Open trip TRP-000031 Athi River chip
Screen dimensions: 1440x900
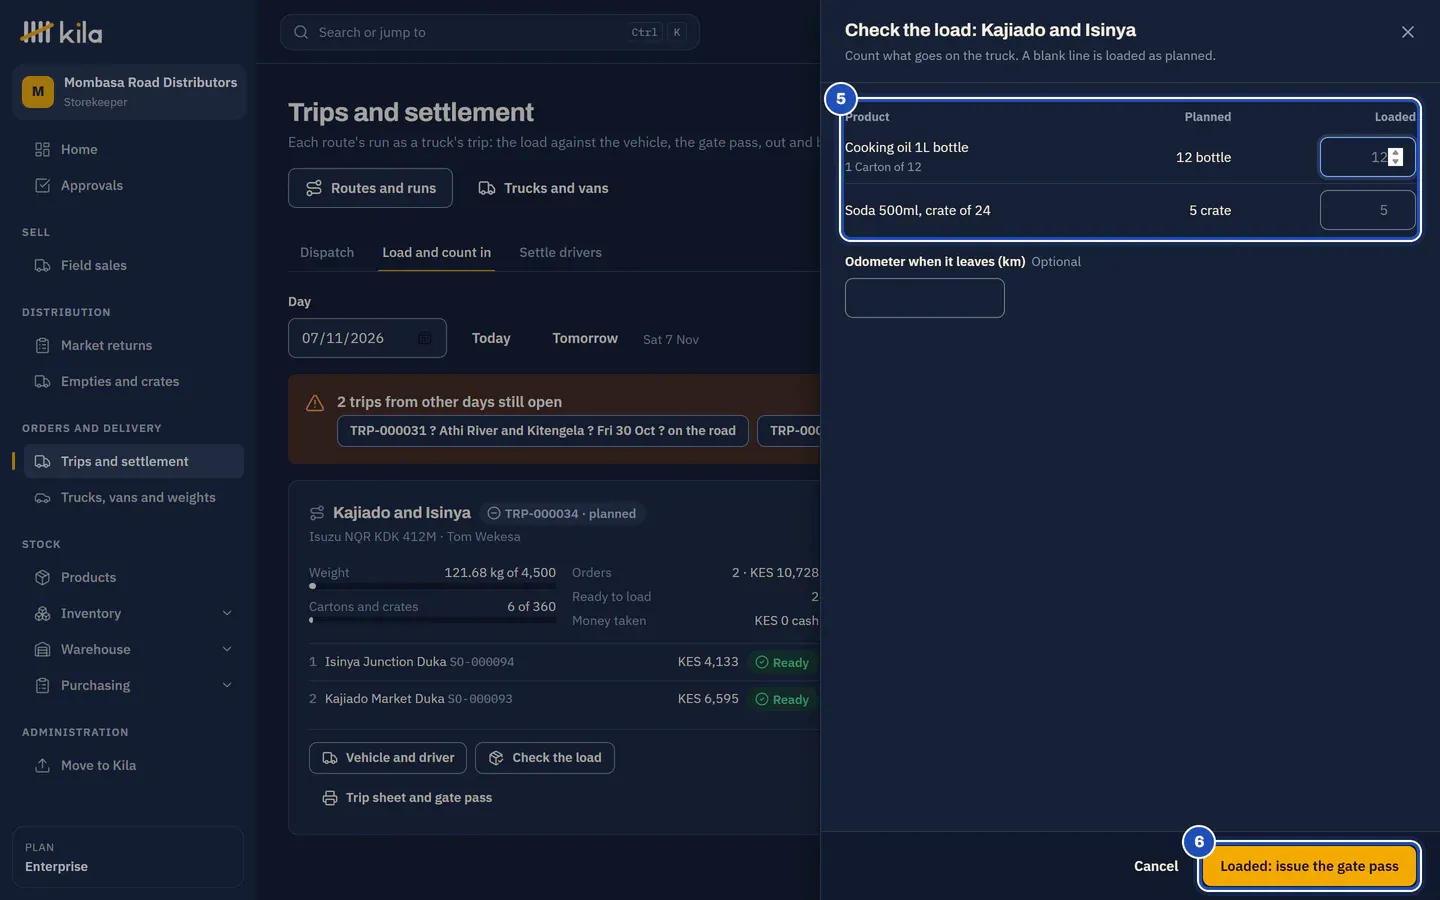543,431
